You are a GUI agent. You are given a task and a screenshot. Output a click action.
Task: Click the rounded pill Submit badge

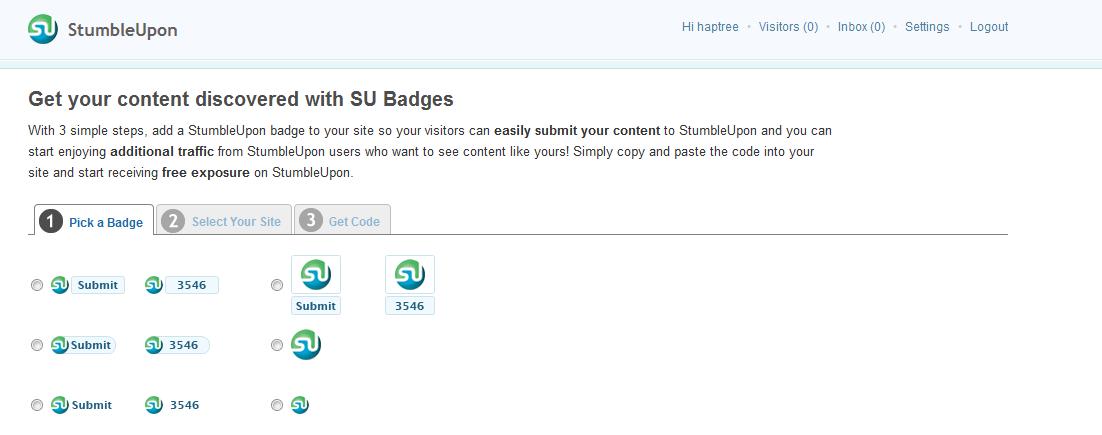(x=83, y=345)
